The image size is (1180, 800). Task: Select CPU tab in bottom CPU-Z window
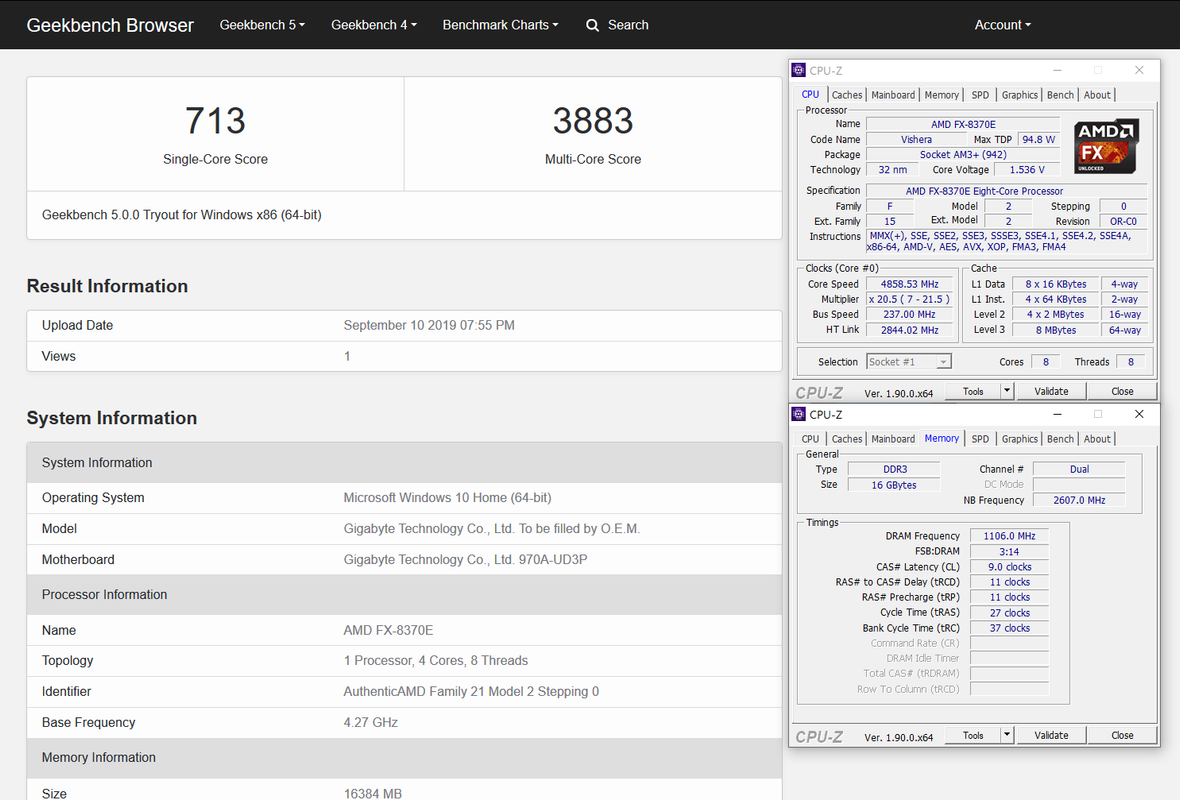[x=810, y=439]
